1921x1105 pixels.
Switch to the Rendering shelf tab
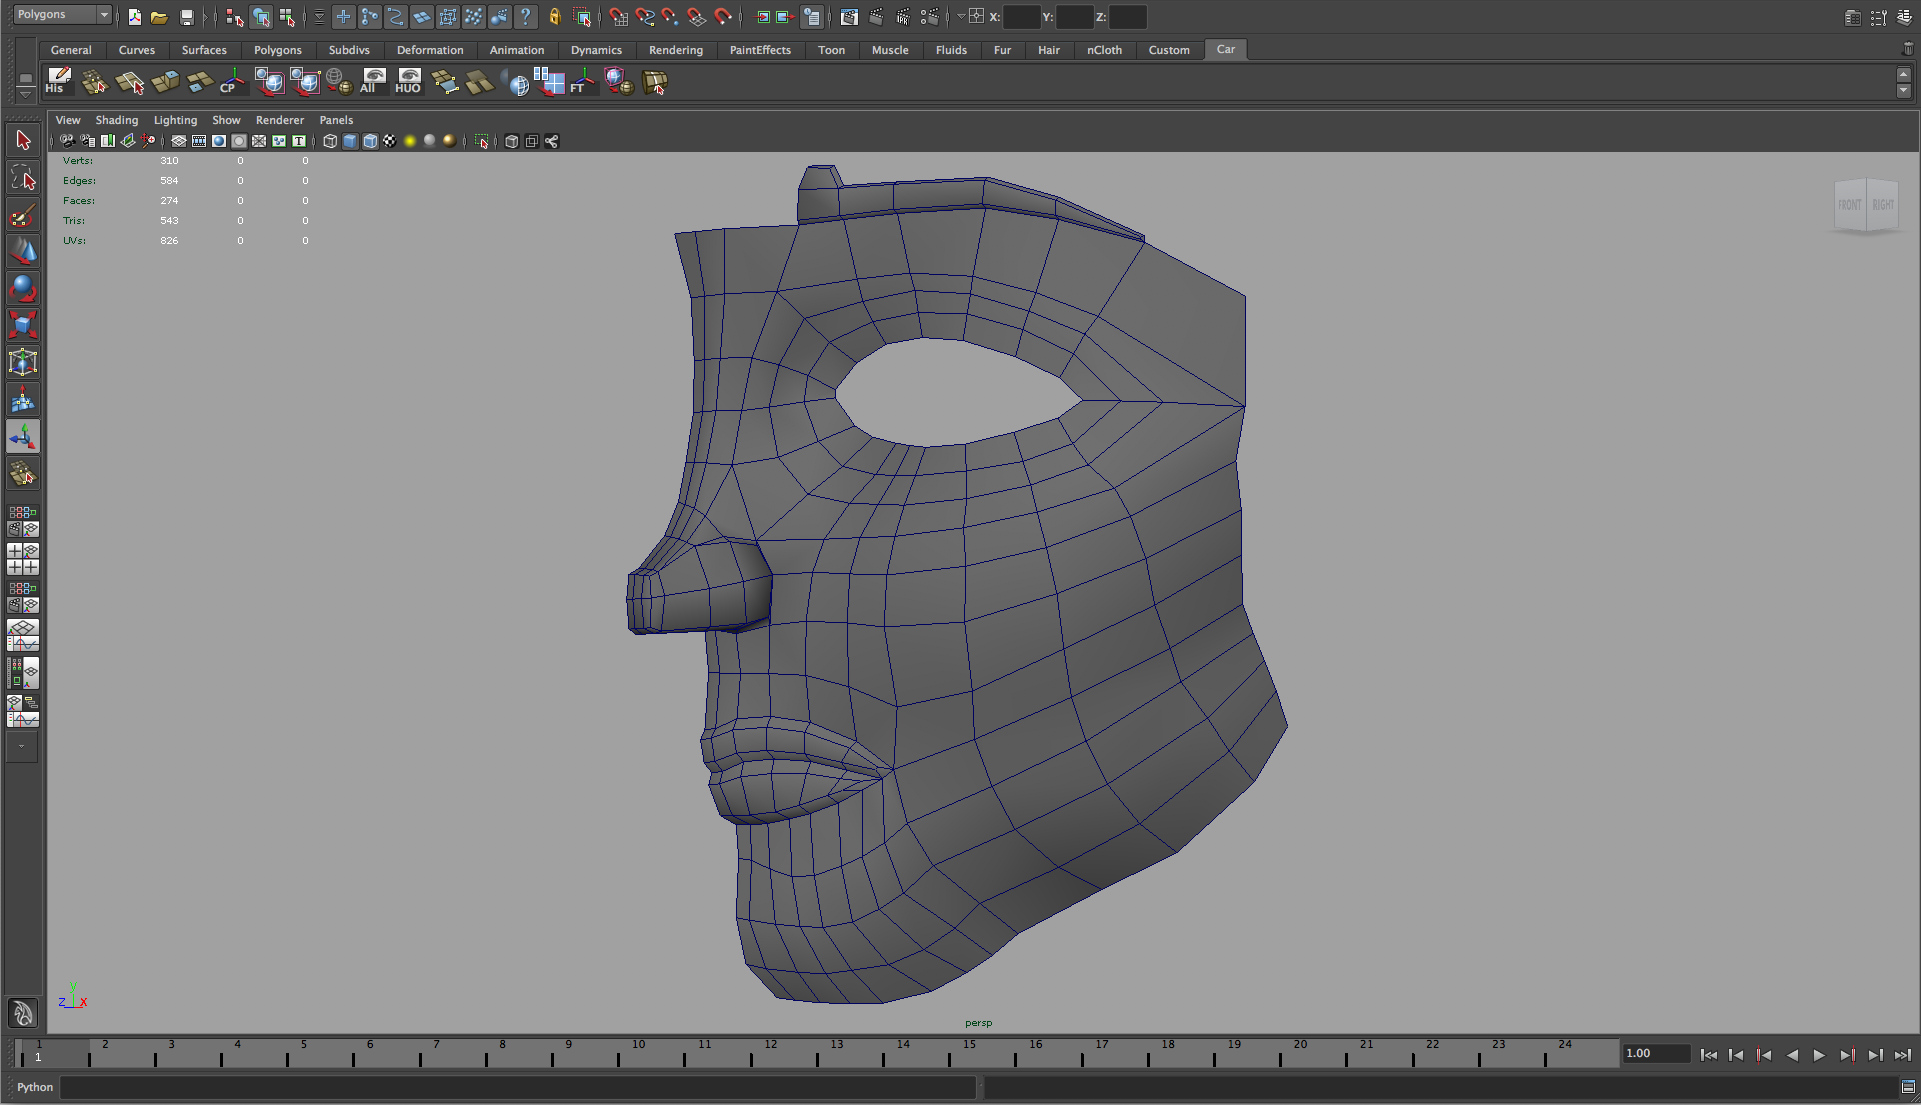675,50
